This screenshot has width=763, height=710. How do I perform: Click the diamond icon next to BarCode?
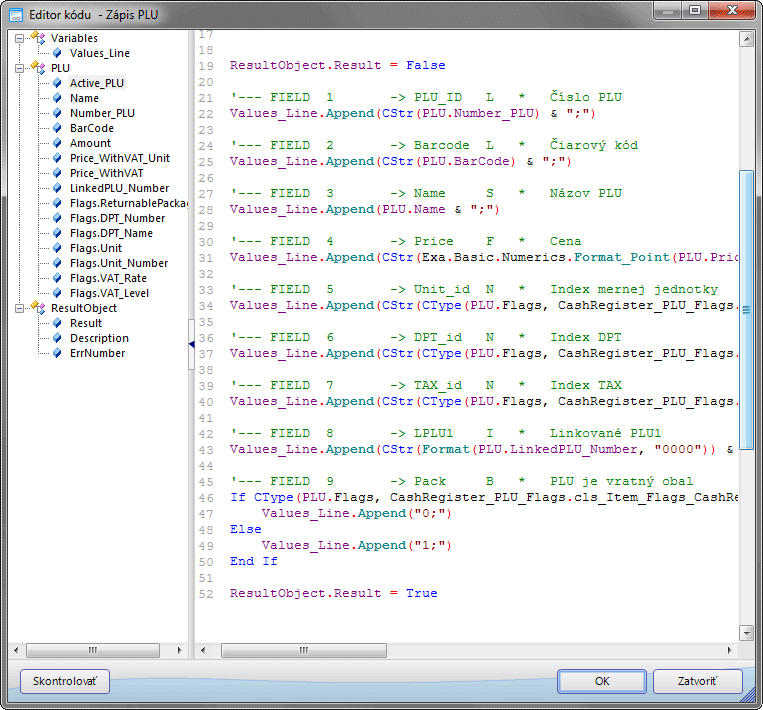(x=57, y=128)
